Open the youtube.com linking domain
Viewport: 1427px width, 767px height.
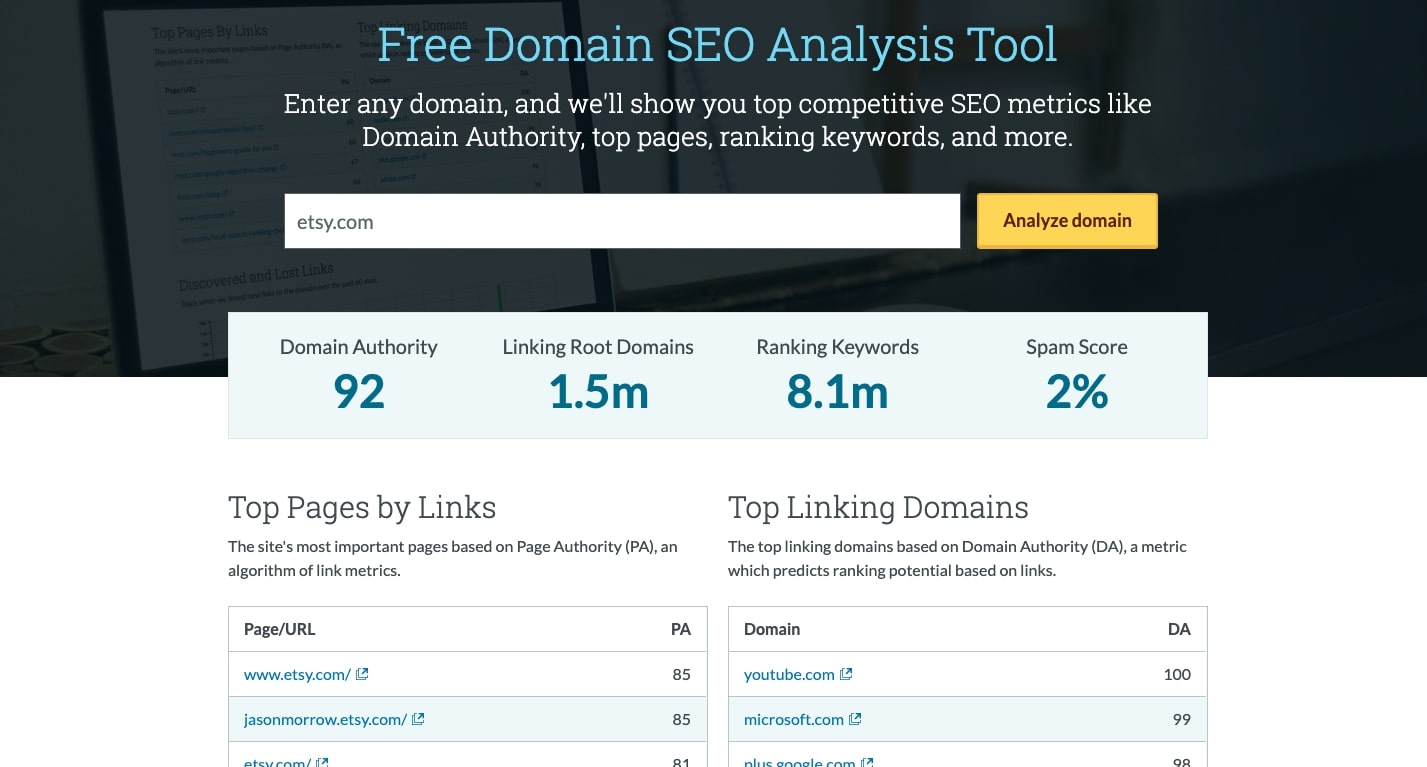[789, 675]
